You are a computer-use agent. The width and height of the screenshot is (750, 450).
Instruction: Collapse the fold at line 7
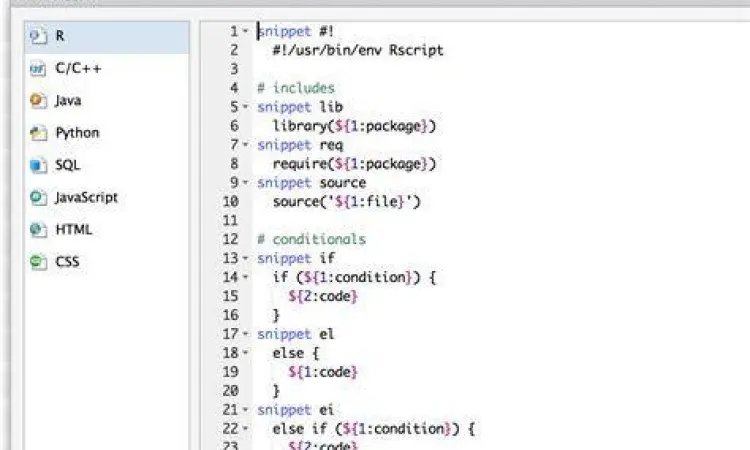tap(245, 144)
